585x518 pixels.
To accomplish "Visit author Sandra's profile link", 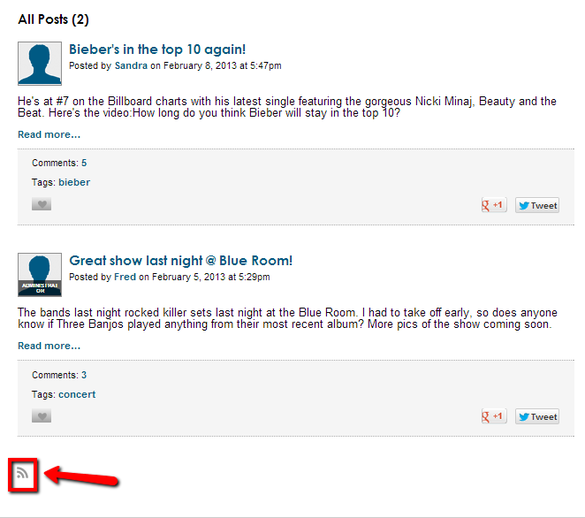I will [131, 66].
